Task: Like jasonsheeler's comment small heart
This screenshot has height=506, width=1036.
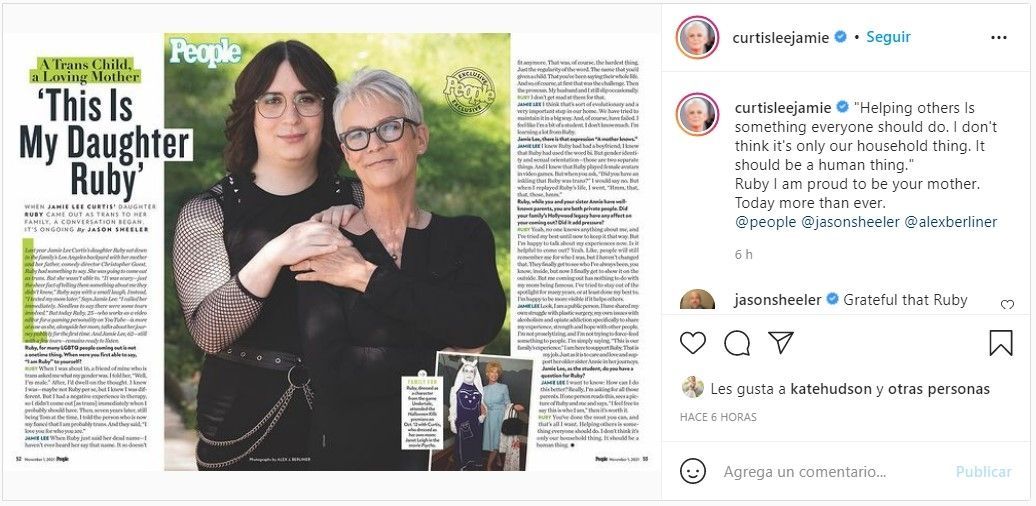Action: click(1006, 305)
